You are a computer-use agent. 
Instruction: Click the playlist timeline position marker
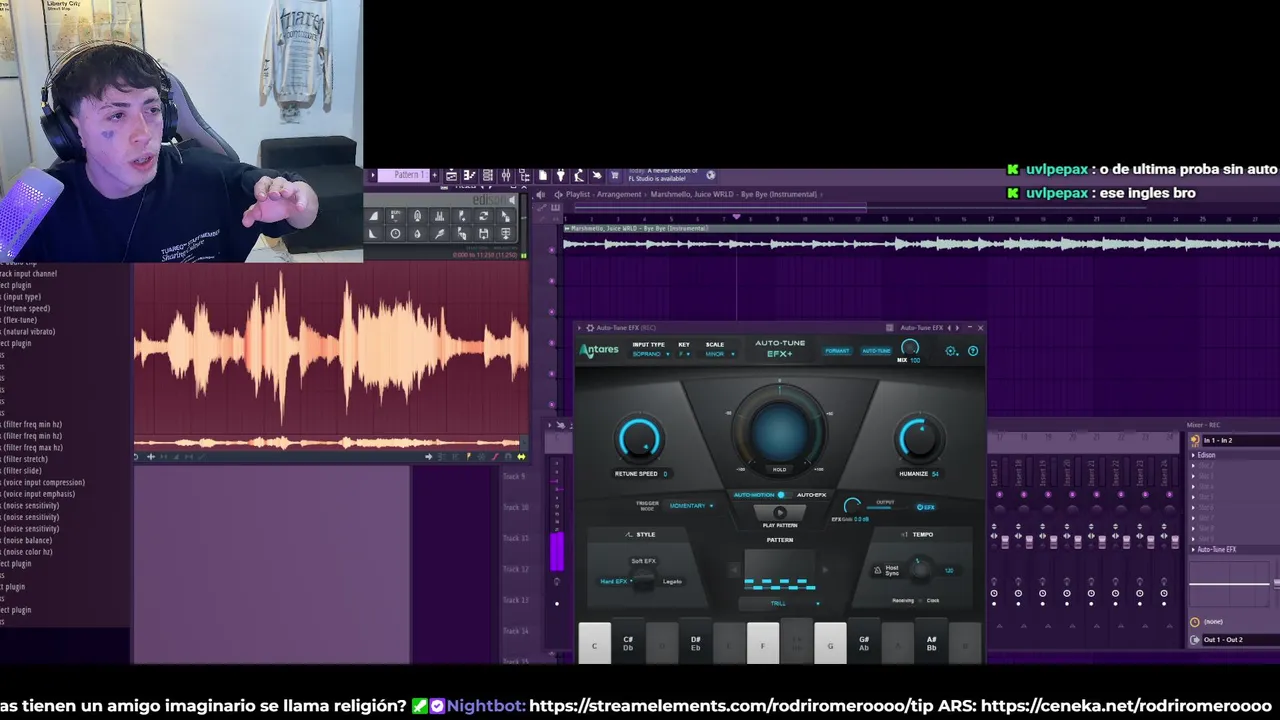click(737, 216)
